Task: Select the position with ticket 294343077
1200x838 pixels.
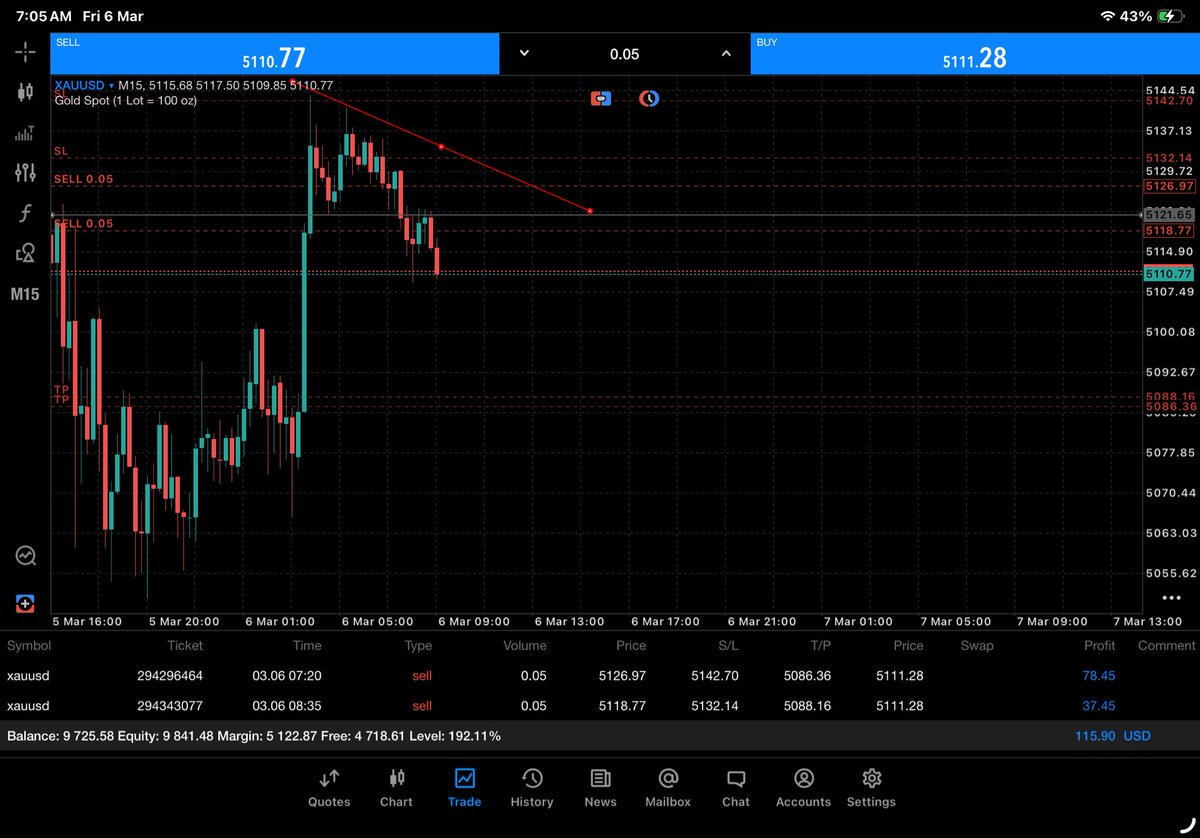Action: coord(600,705)
